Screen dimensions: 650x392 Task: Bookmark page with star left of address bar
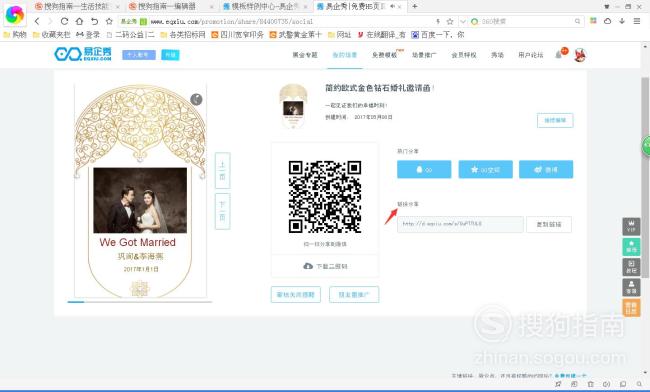pyautogui.click(x=109, y=22)
